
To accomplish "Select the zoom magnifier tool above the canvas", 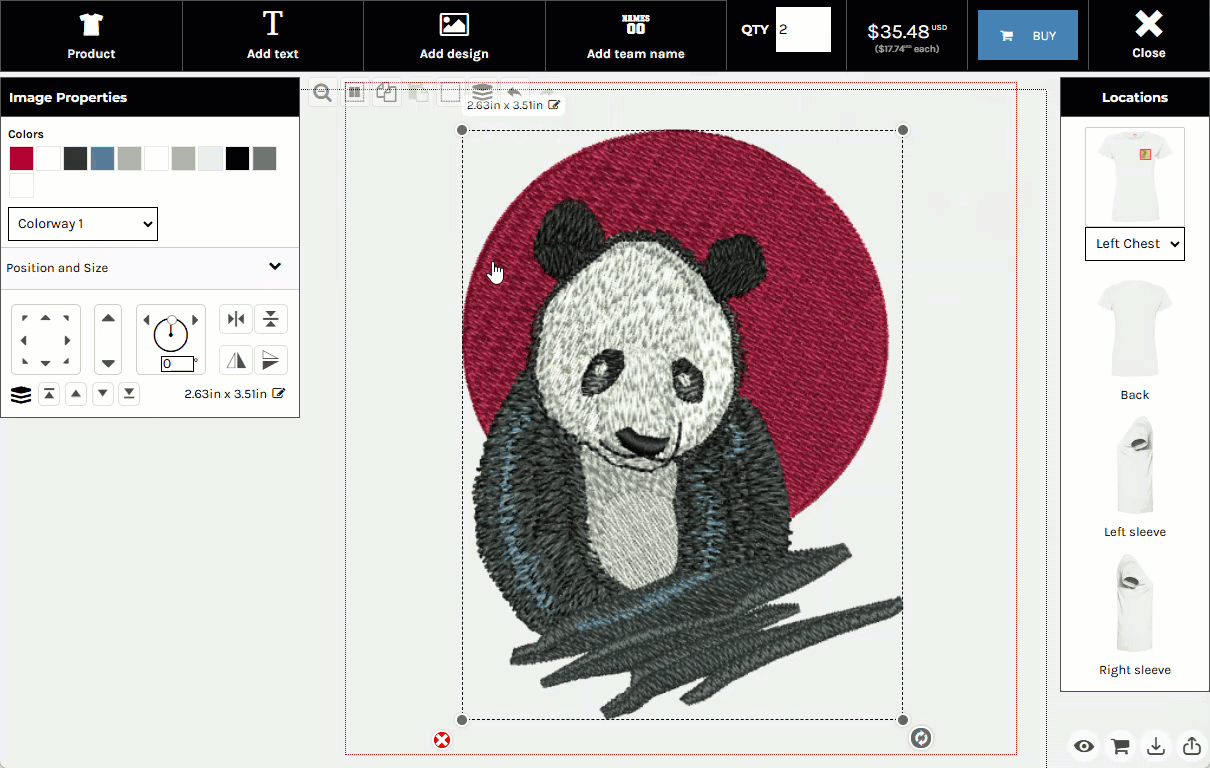I will (322, 92).
